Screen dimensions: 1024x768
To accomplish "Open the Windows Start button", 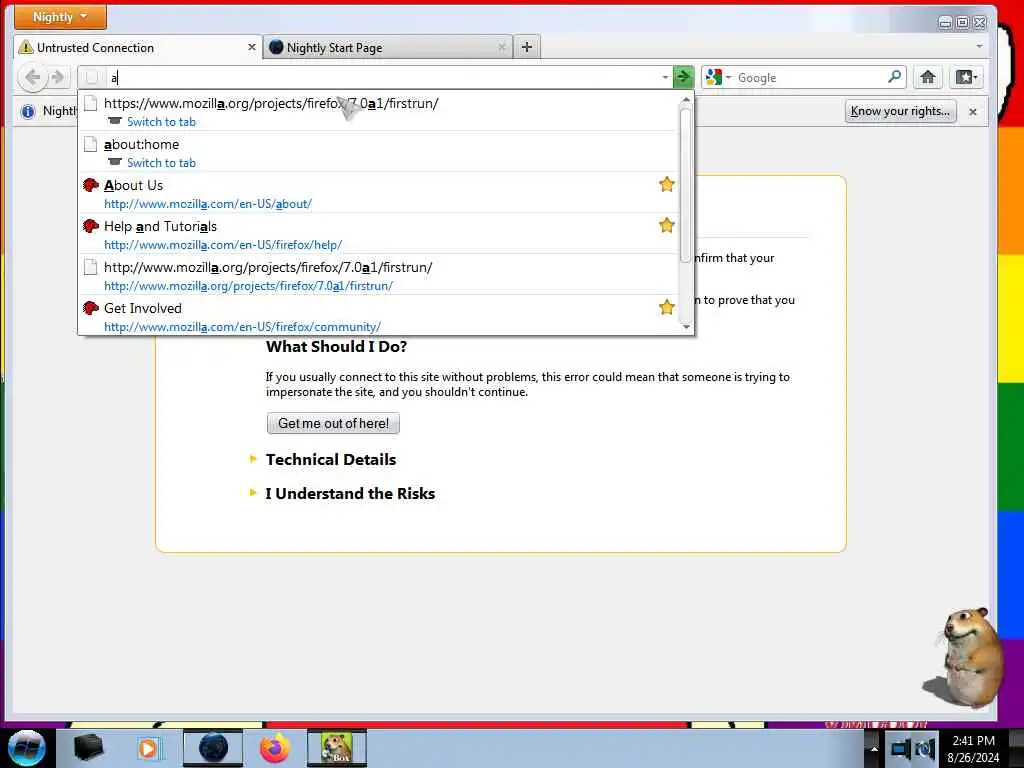I will pyautogui.click(x=27, y=748).
